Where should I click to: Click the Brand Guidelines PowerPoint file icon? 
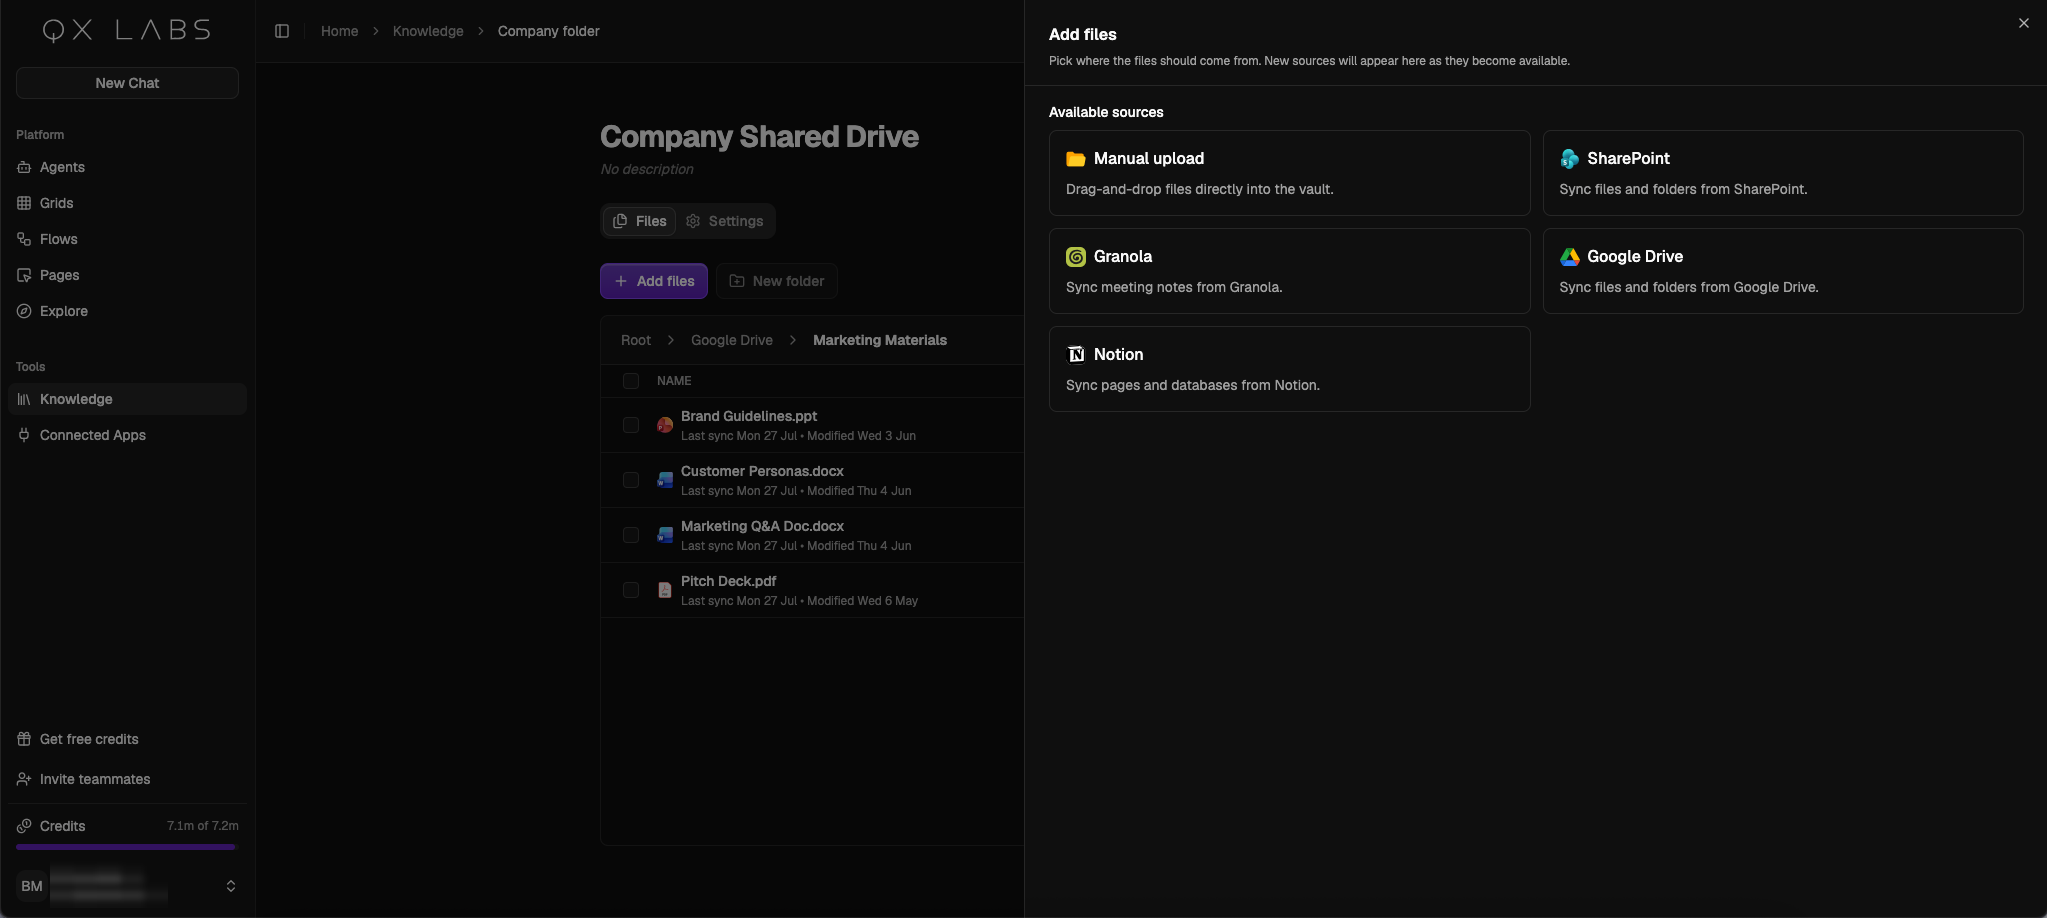[664, 425]
